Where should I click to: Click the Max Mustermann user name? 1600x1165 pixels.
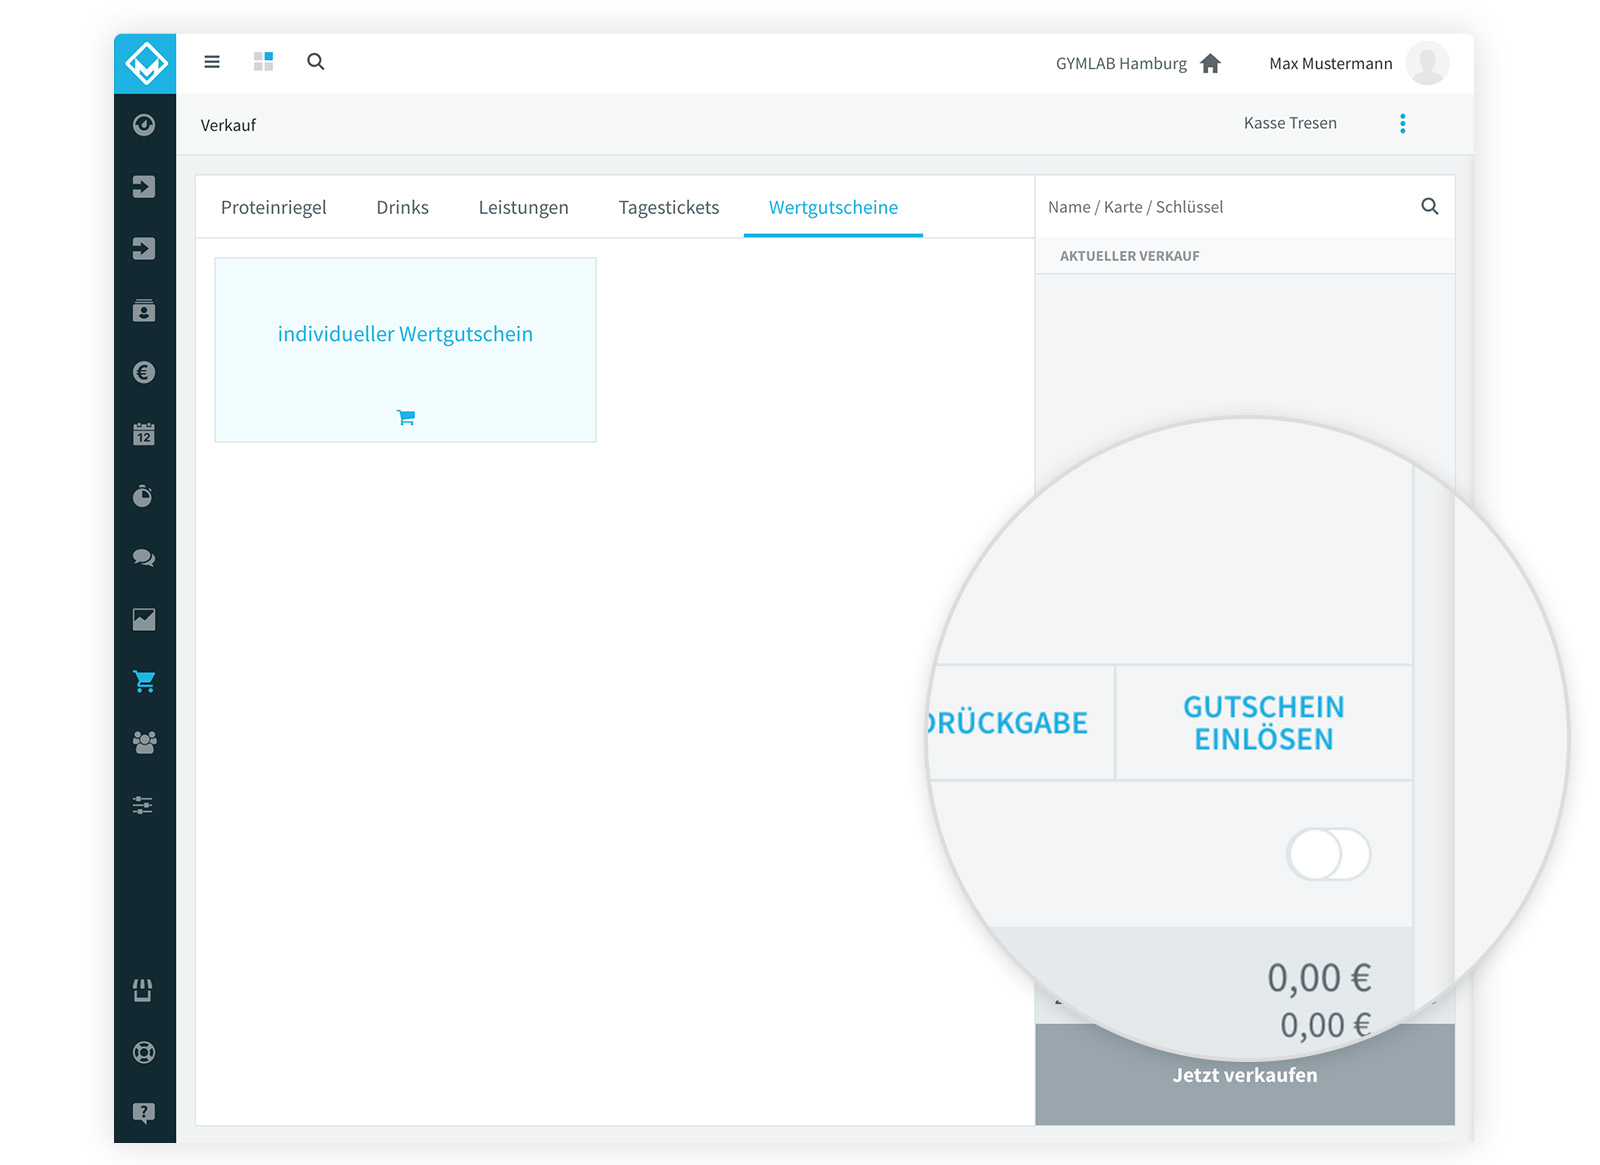[1330, 63]
